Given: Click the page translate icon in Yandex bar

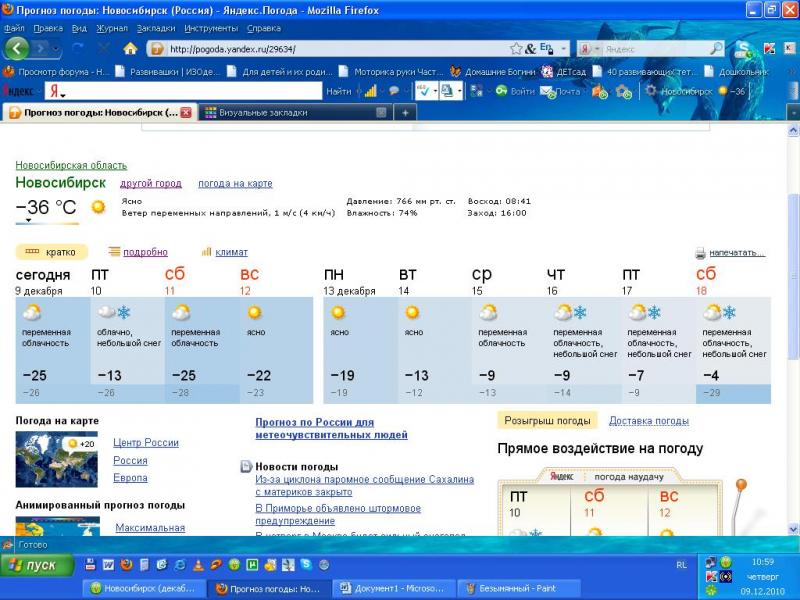Looking at the screenshot, I should click(x=447, y=91).
